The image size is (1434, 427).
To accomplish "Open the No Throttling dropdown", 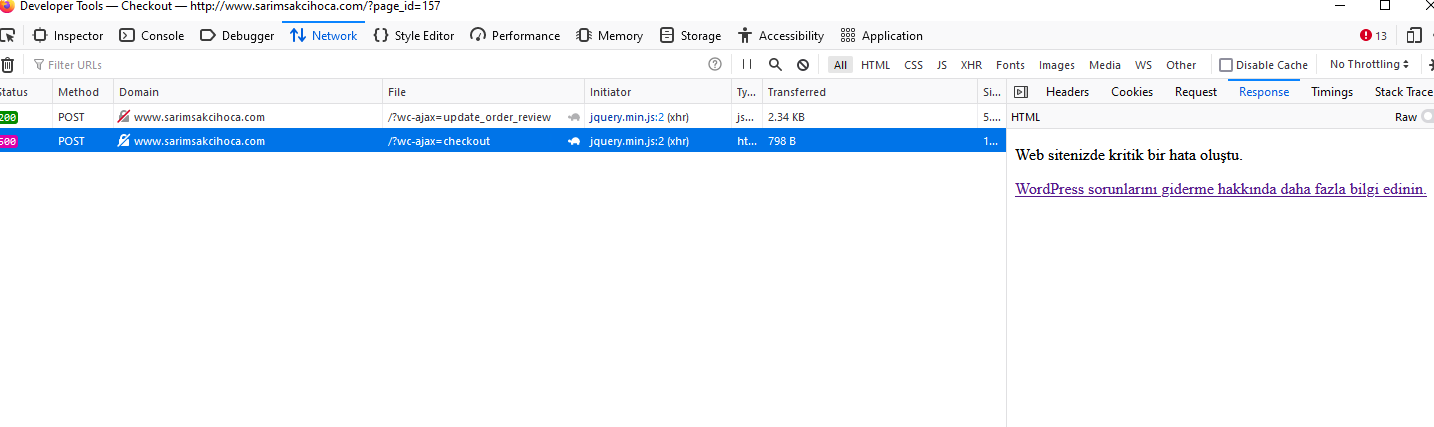I will point(1369,65).
